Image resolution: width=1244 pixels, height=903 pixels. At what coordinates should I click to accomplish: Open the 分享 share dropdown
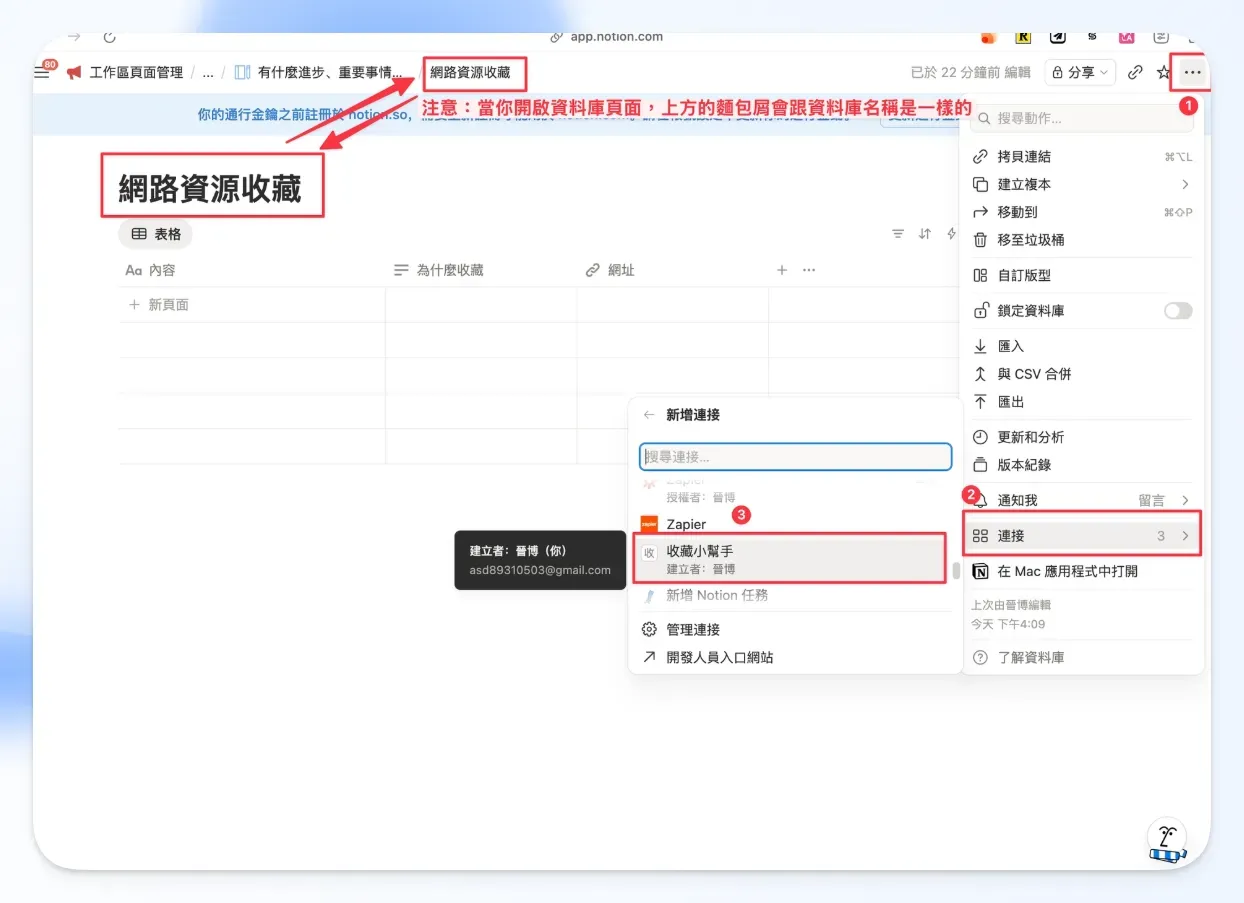pos(1080,72)
